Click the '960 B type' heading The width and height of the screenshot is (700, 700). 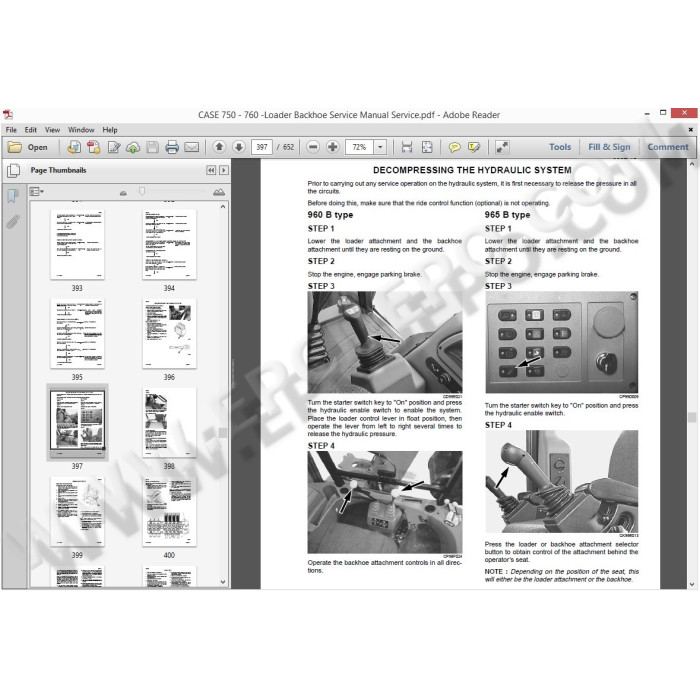pyautogui.click(x=330, y=215)
